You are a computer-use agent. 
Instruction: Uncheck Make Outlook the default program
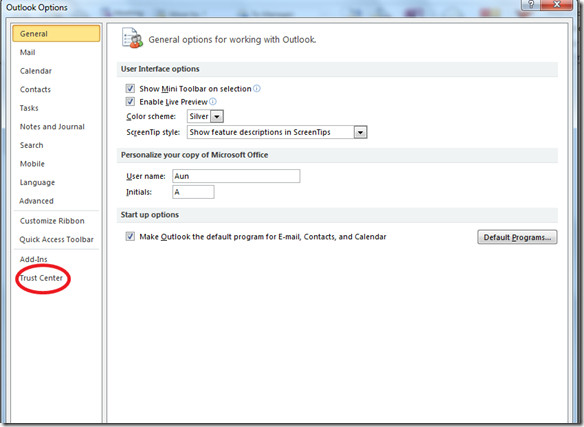pos(130,236)
